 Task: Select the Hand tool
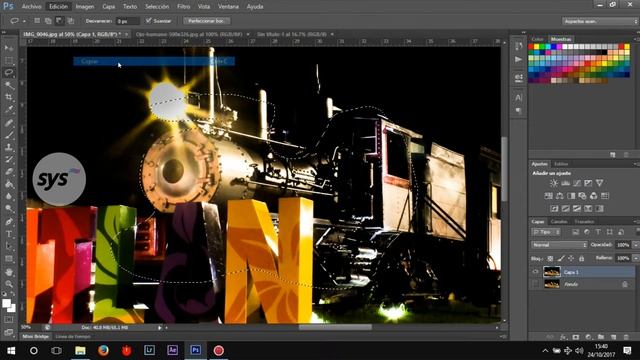click(x=9, y=272)
